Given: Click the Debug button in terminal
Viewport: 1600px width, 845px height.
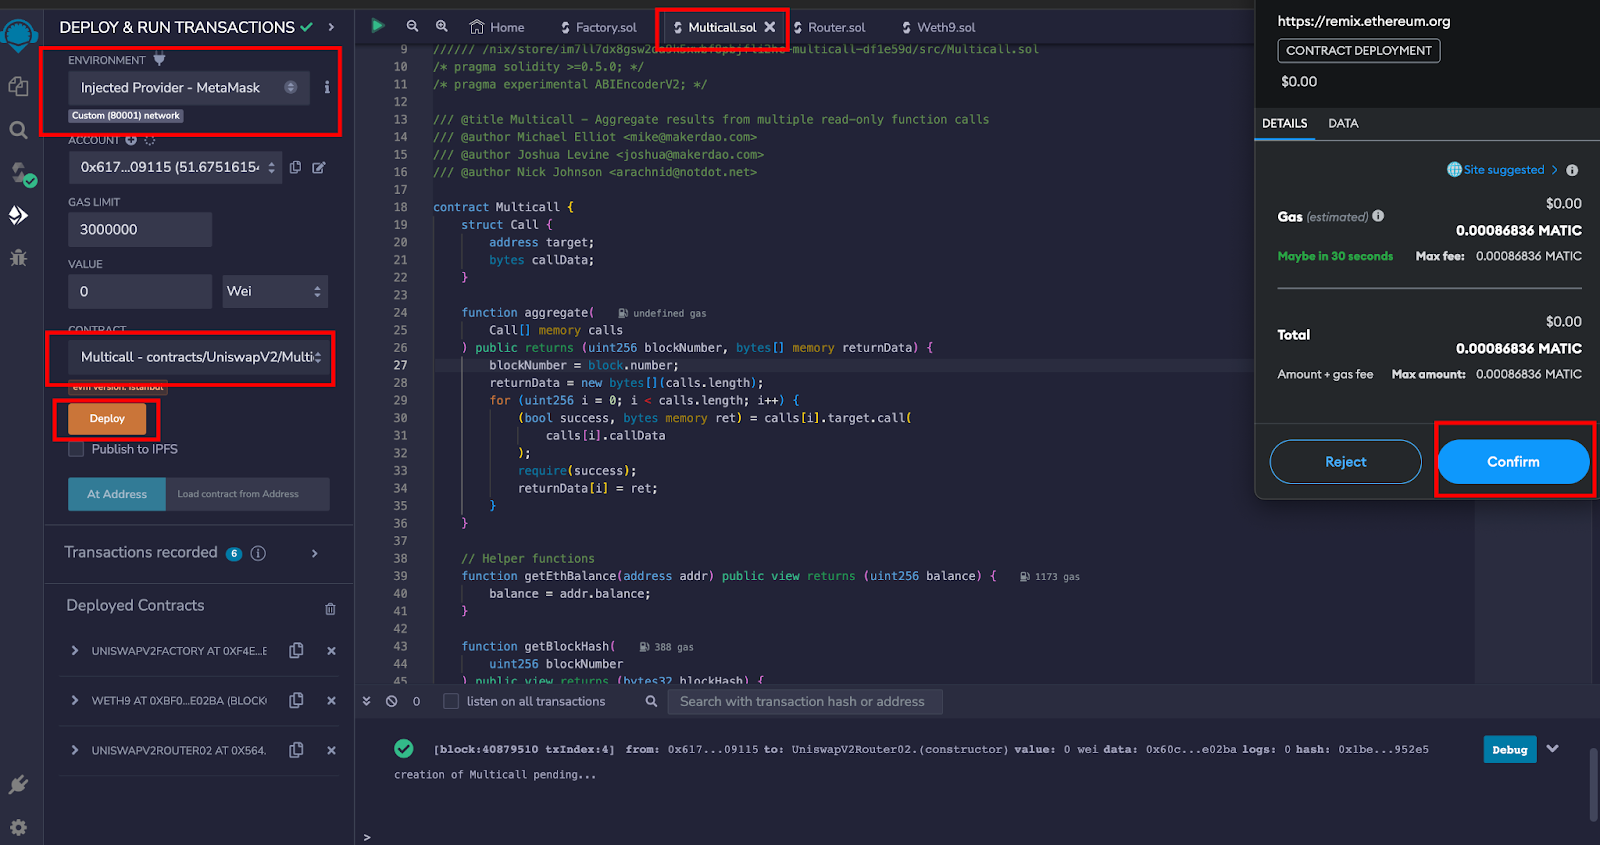Looking at the screenshot, I should click(x=1509, y=749).
